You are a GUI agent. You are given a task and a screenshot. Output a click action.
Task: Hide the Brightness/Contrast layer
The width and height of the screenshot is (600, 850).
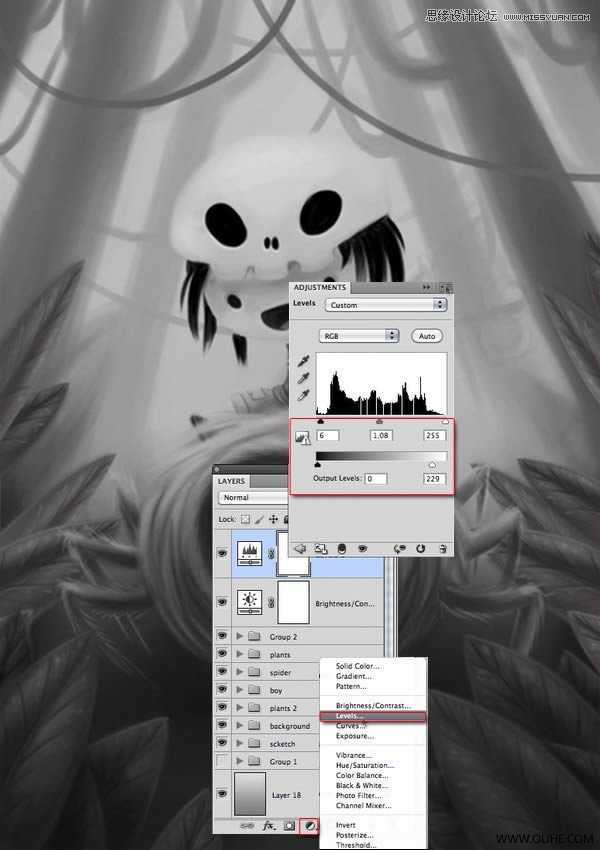click(222, 602)
